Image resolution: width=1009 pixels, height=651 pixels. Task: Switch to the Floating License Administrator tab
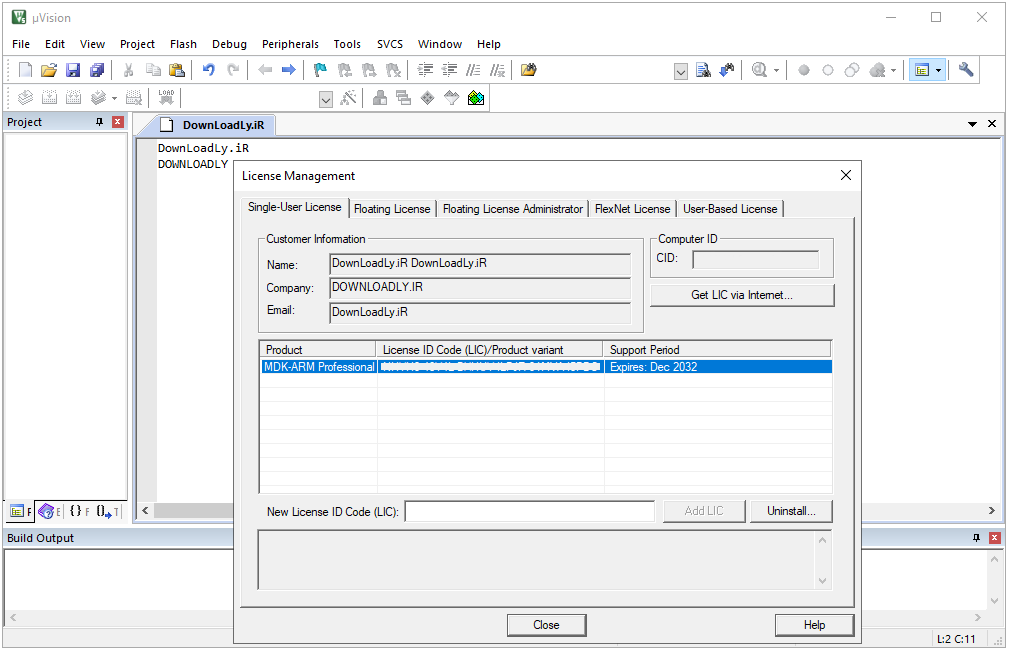tap(513, 209)
